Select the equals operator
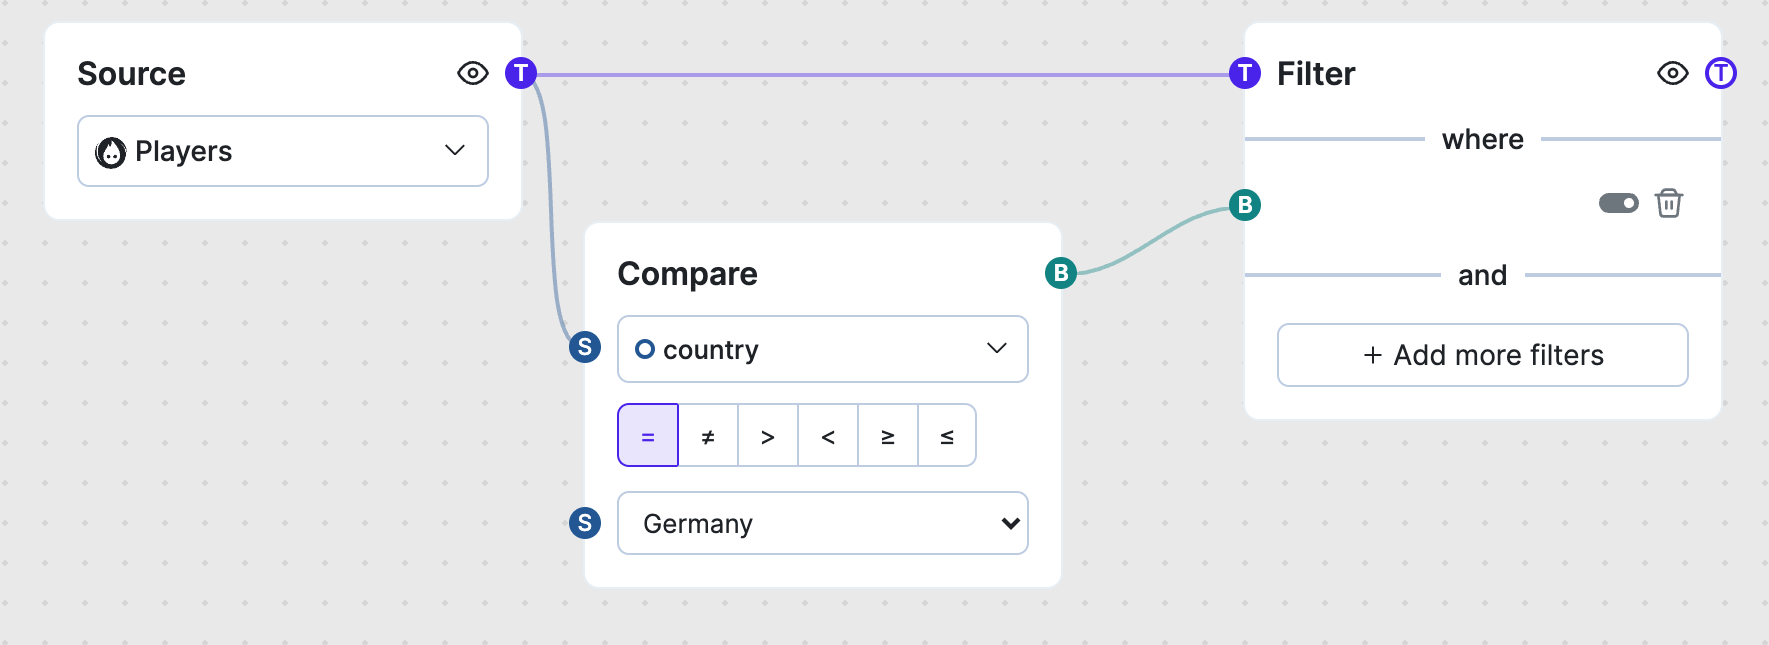 (648, 436)
